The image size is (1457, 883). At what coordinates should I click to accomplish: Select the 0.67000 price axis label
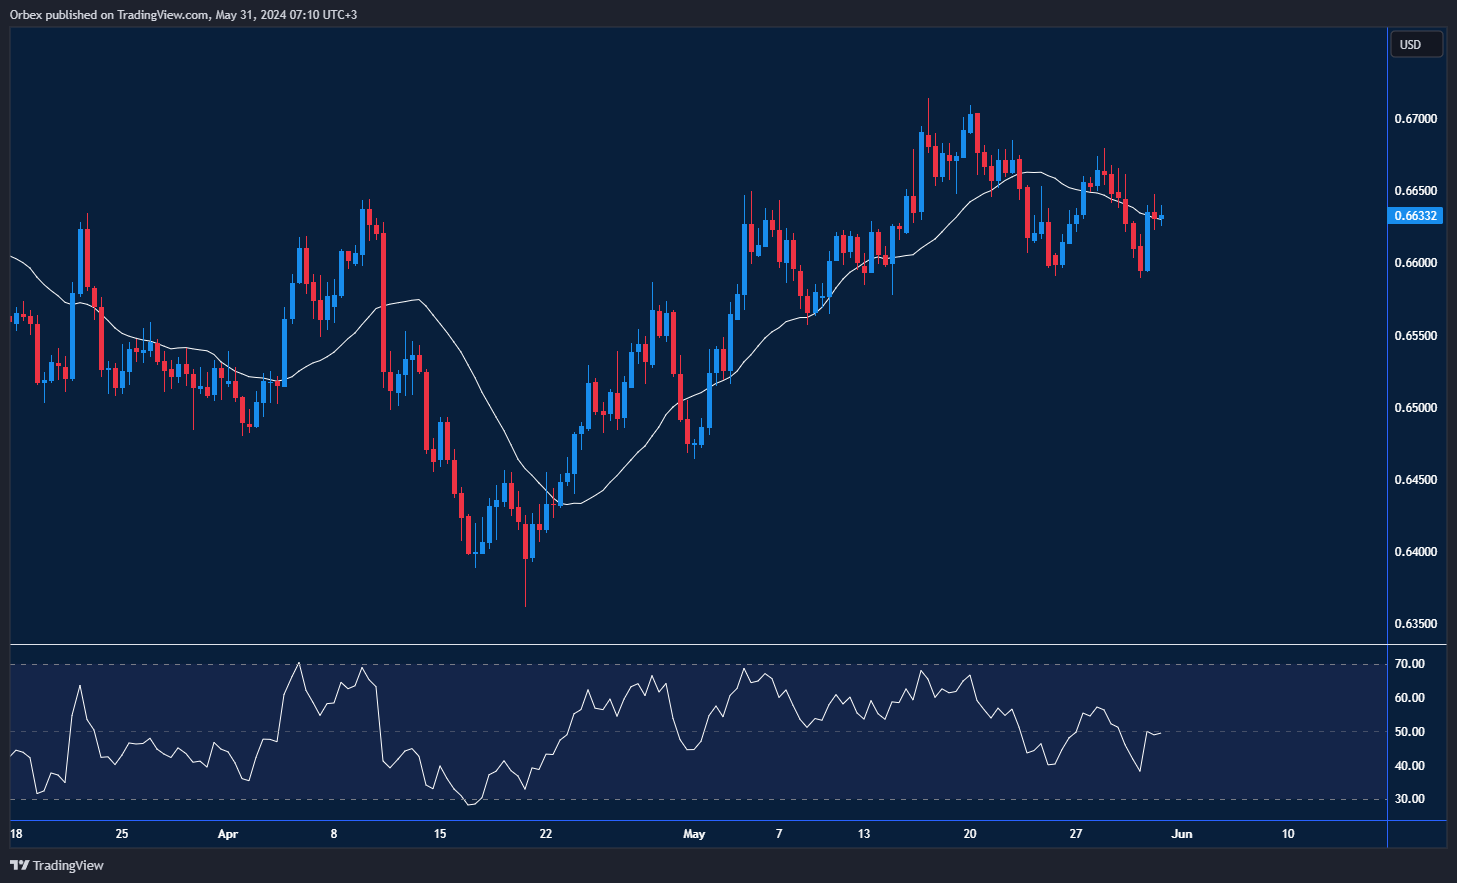point(1415,119)
